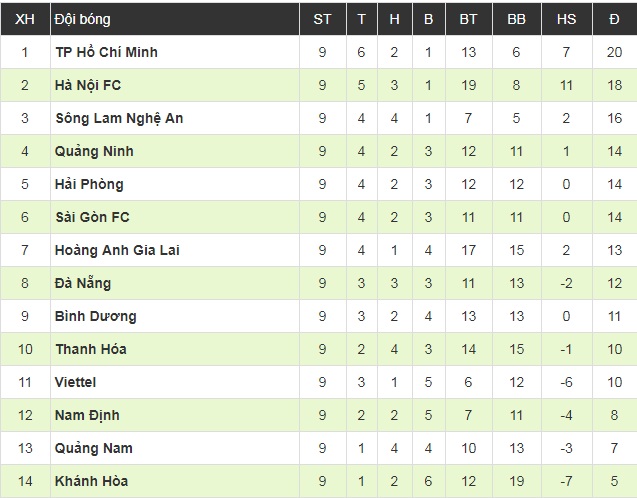Click the BT goals scored header

pyautogui.click(x=468, y=19)
